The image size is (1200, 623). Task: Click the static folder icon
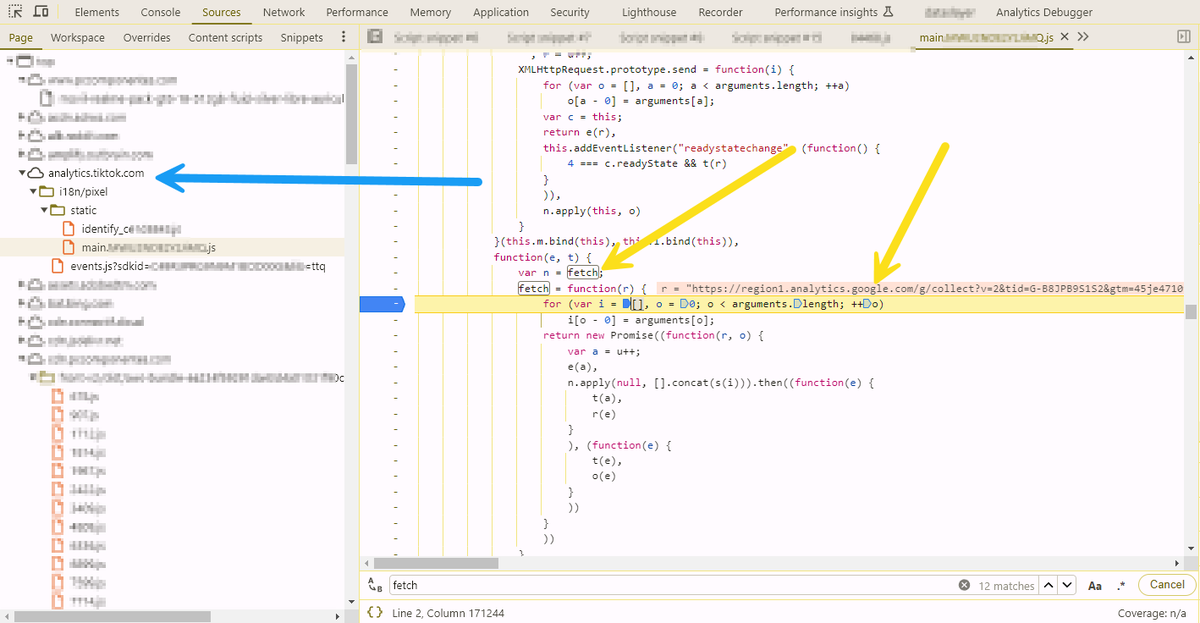pos(59,210)
